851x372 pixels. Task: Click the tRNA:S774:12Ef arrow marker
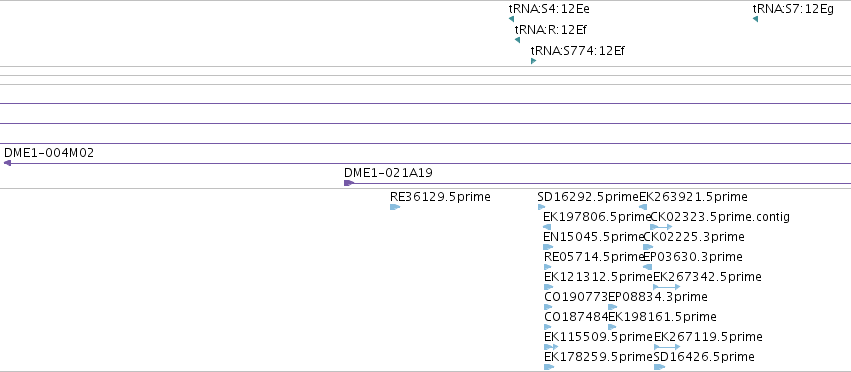534,61
